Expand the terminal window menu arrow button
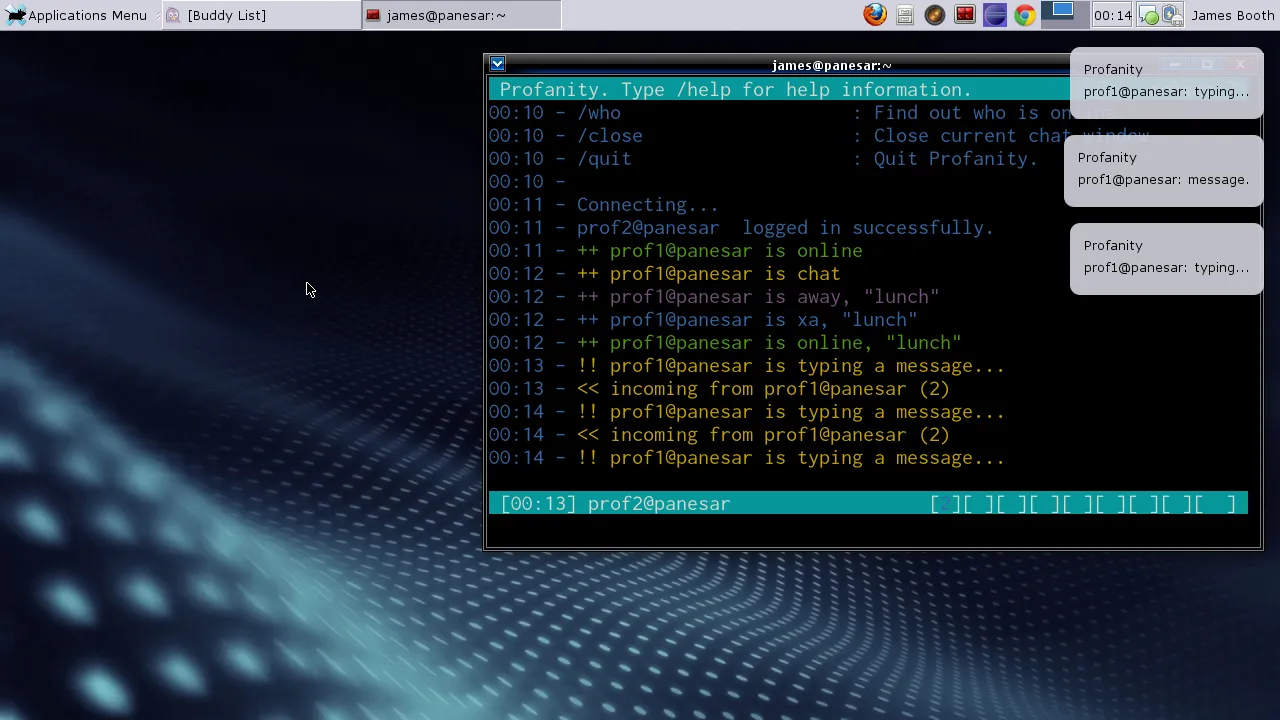1280x720 pixels. pyautogui.click(x=497, y=64)
